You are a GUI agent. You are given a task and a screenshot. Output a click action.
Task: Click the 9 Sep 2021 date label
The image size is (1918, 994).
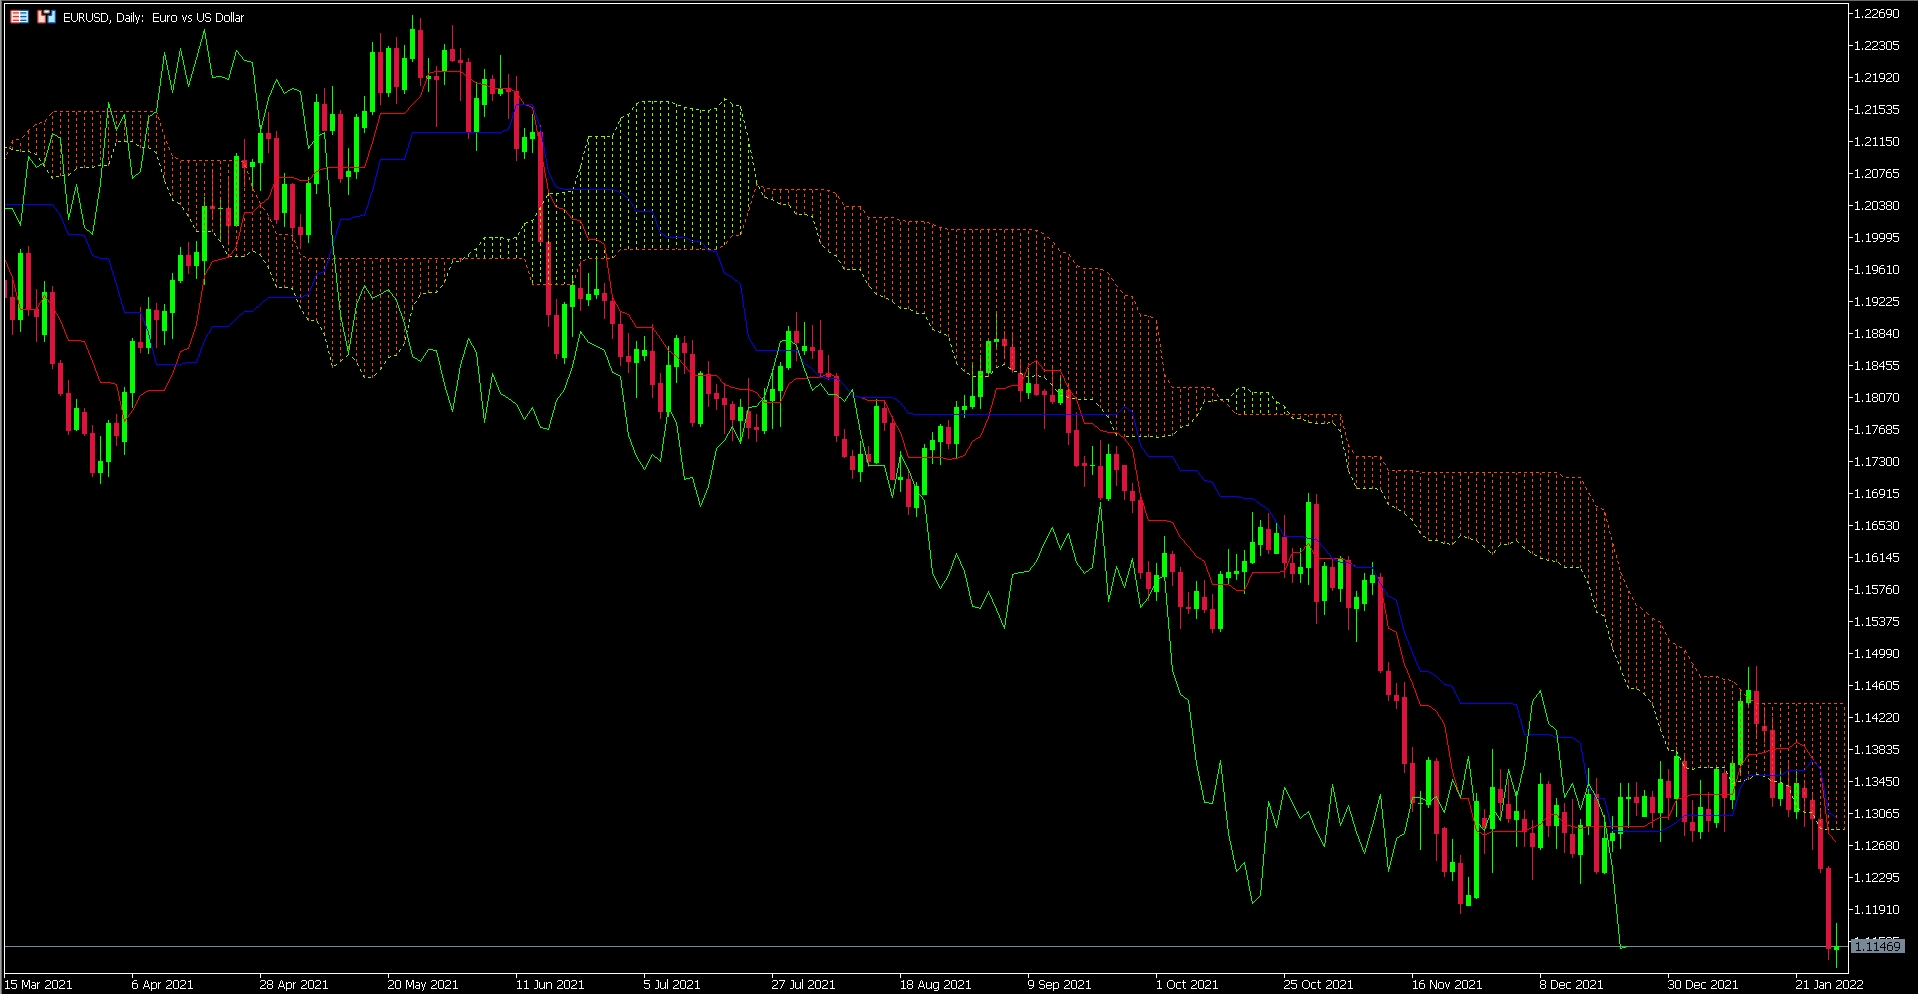1059,984
